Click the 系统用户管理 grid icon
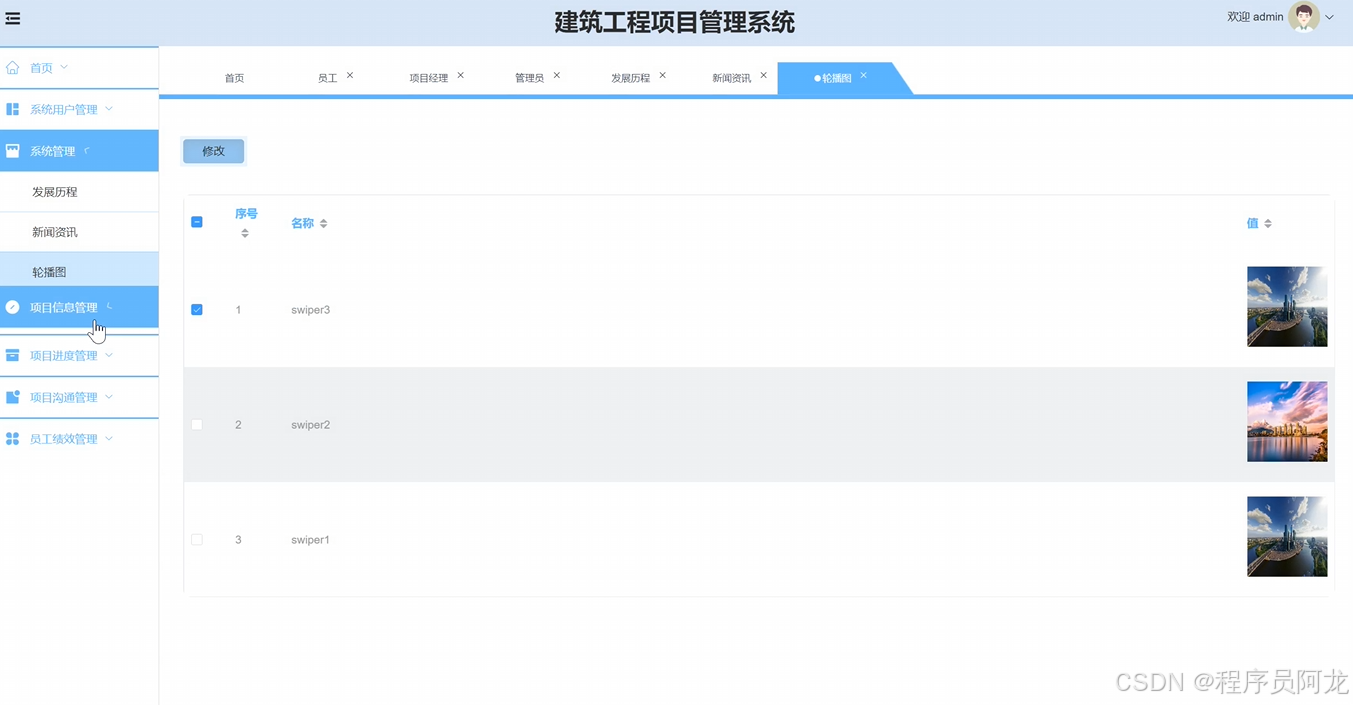This screenshot has height=705, width=1353. [x=12, y=109]
